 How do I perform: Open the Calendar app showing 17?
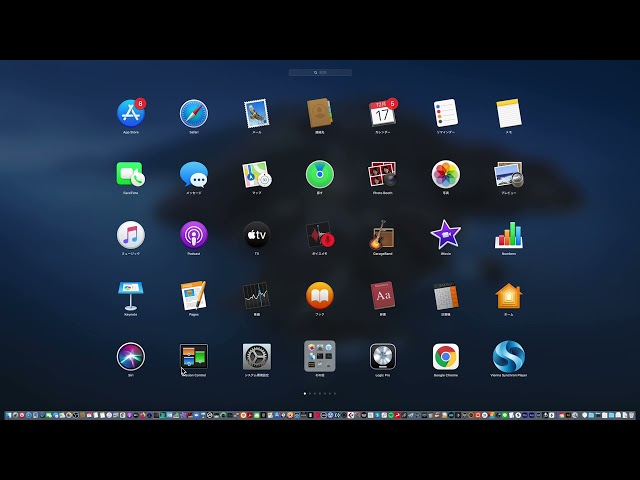(x=382, y=113)
